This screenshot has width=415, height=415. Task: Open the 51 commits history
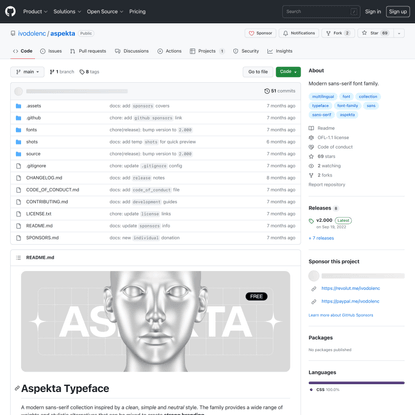point(280,91)
